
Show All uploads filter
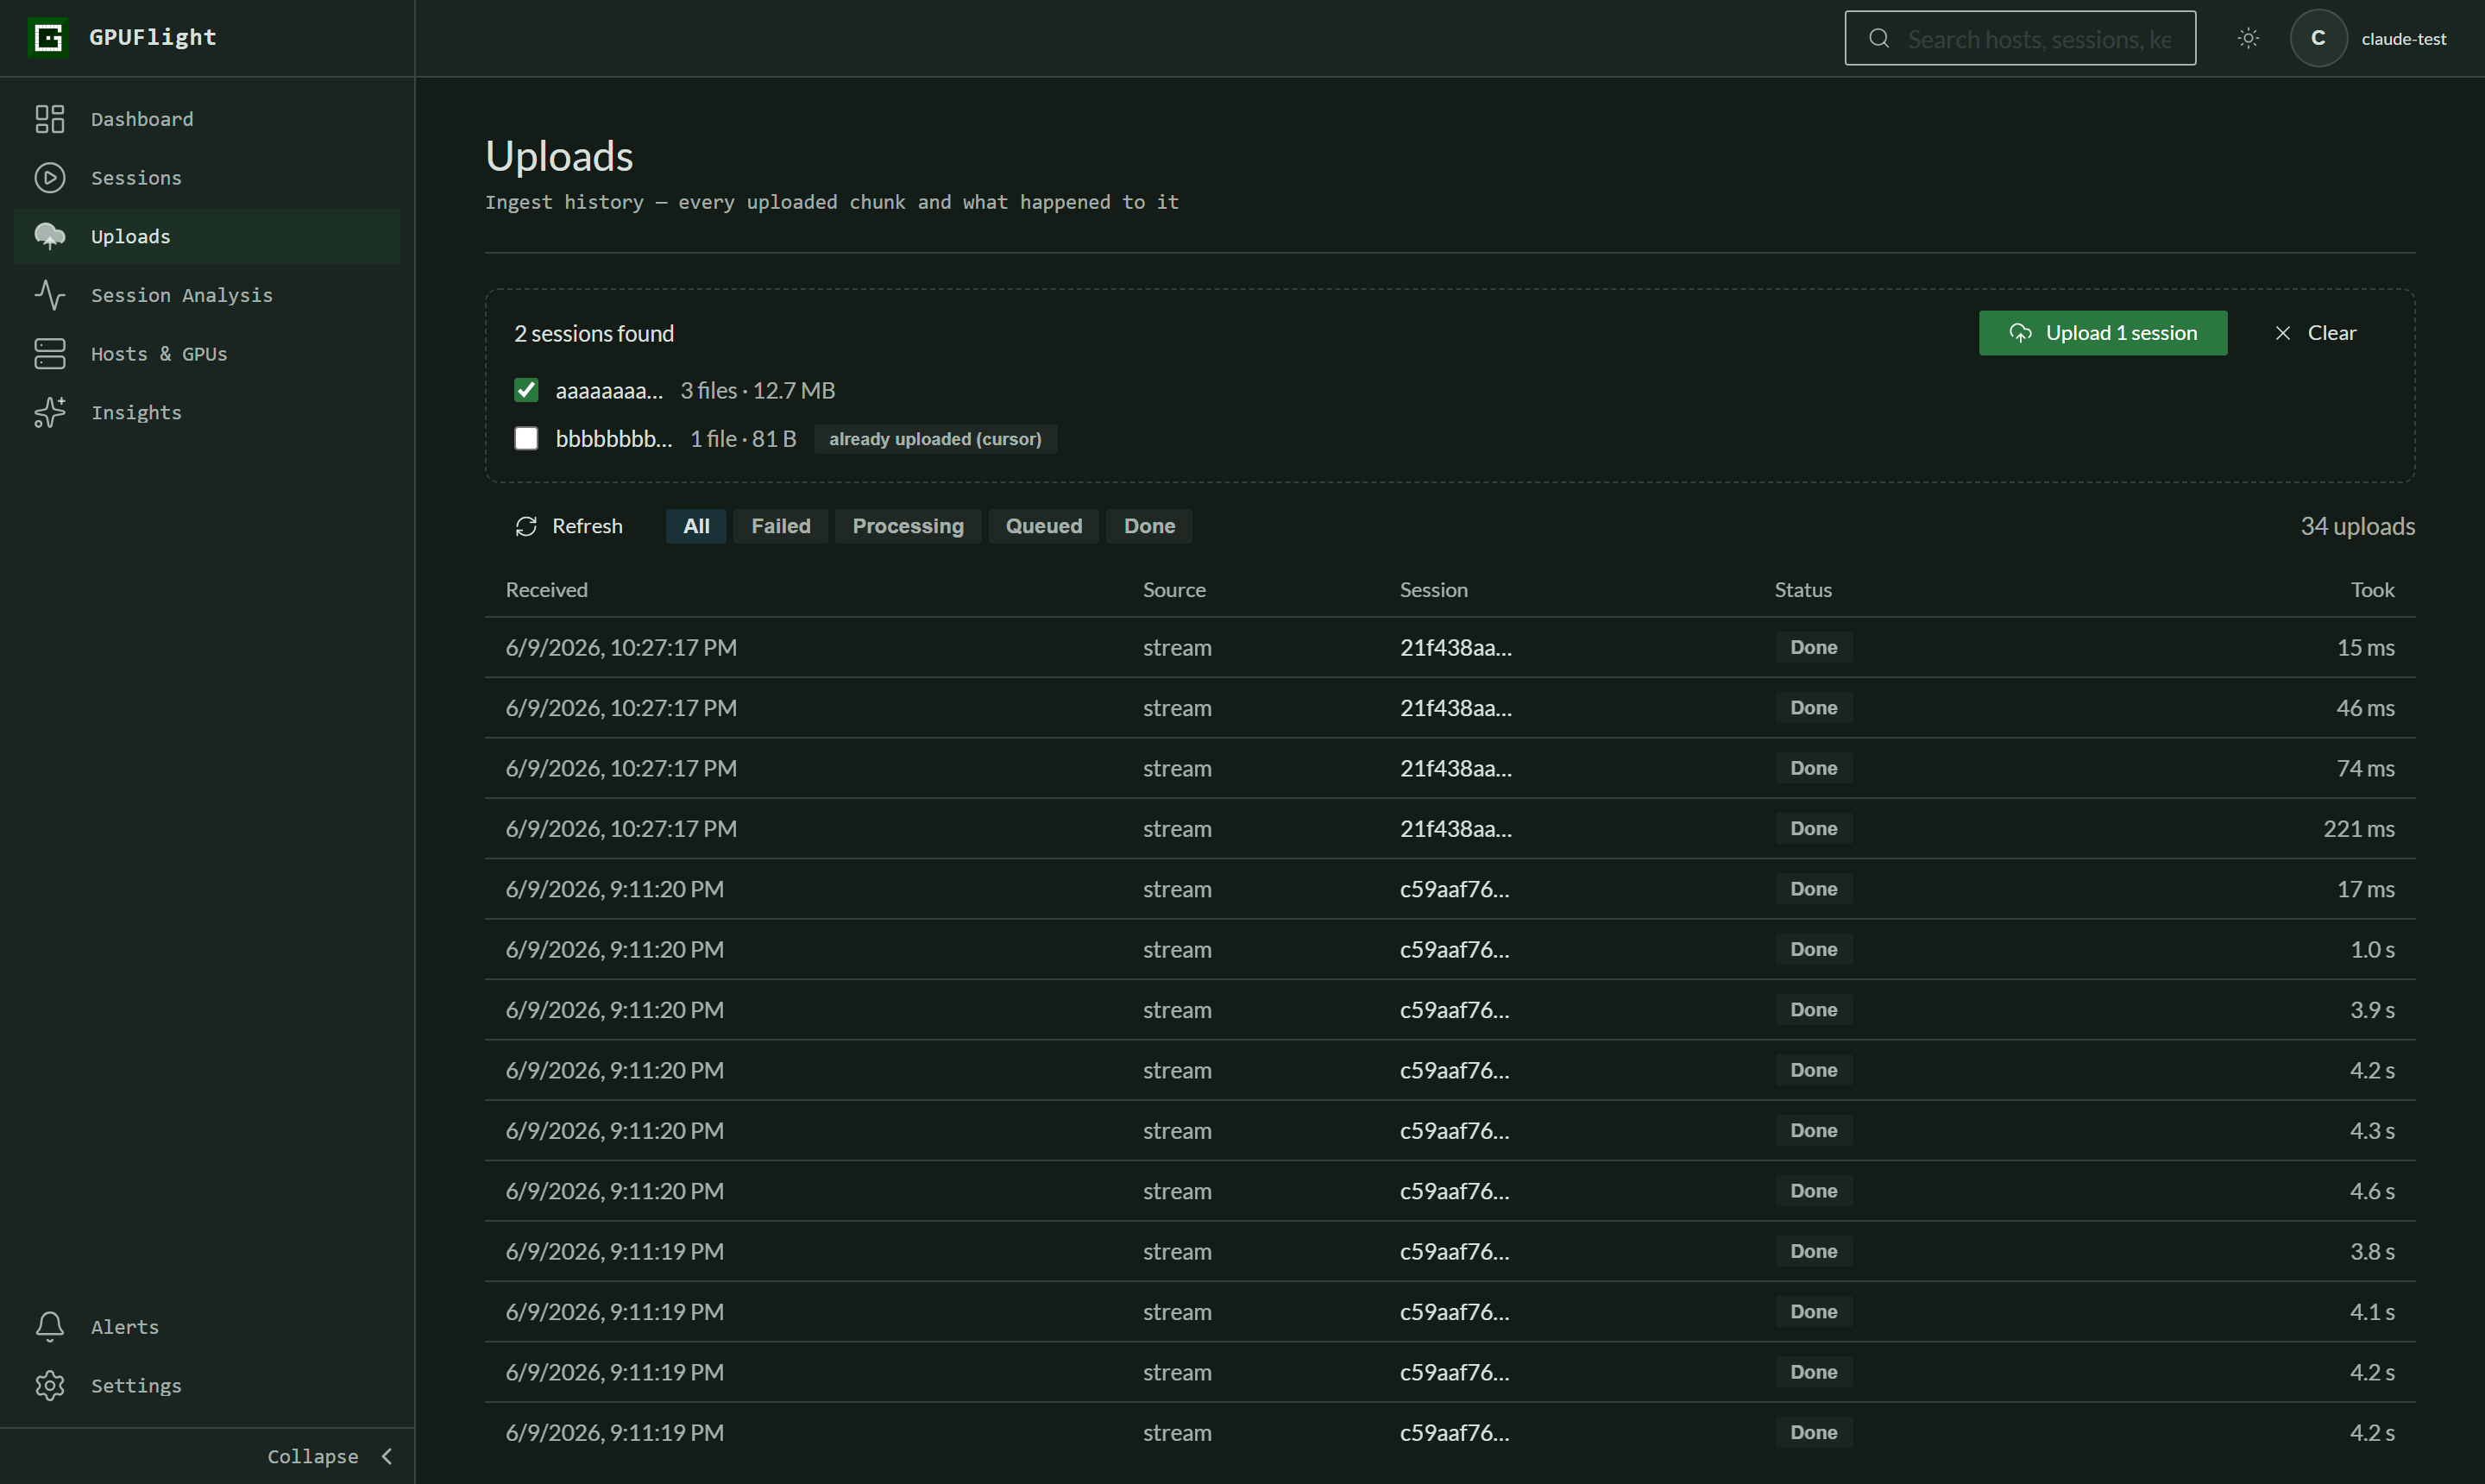[x=696, y=526]
